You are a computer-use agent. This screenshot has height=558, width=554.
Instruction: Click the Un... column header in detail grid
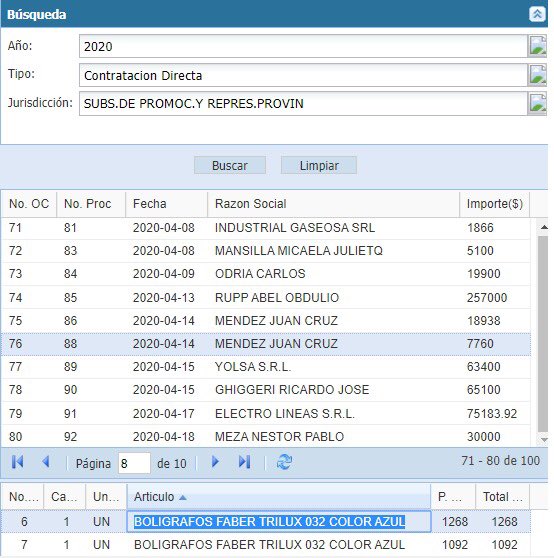point(106,497)
